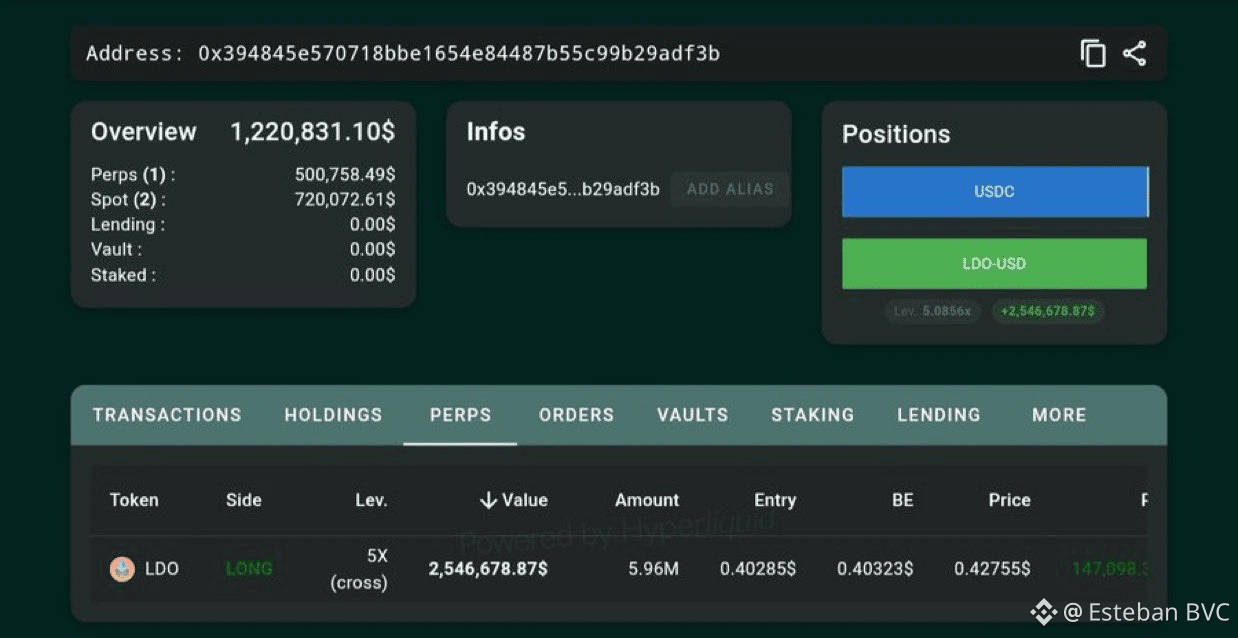
Task: Open the TRANSACTIONS tab
Action: click(x=167, y=415)
